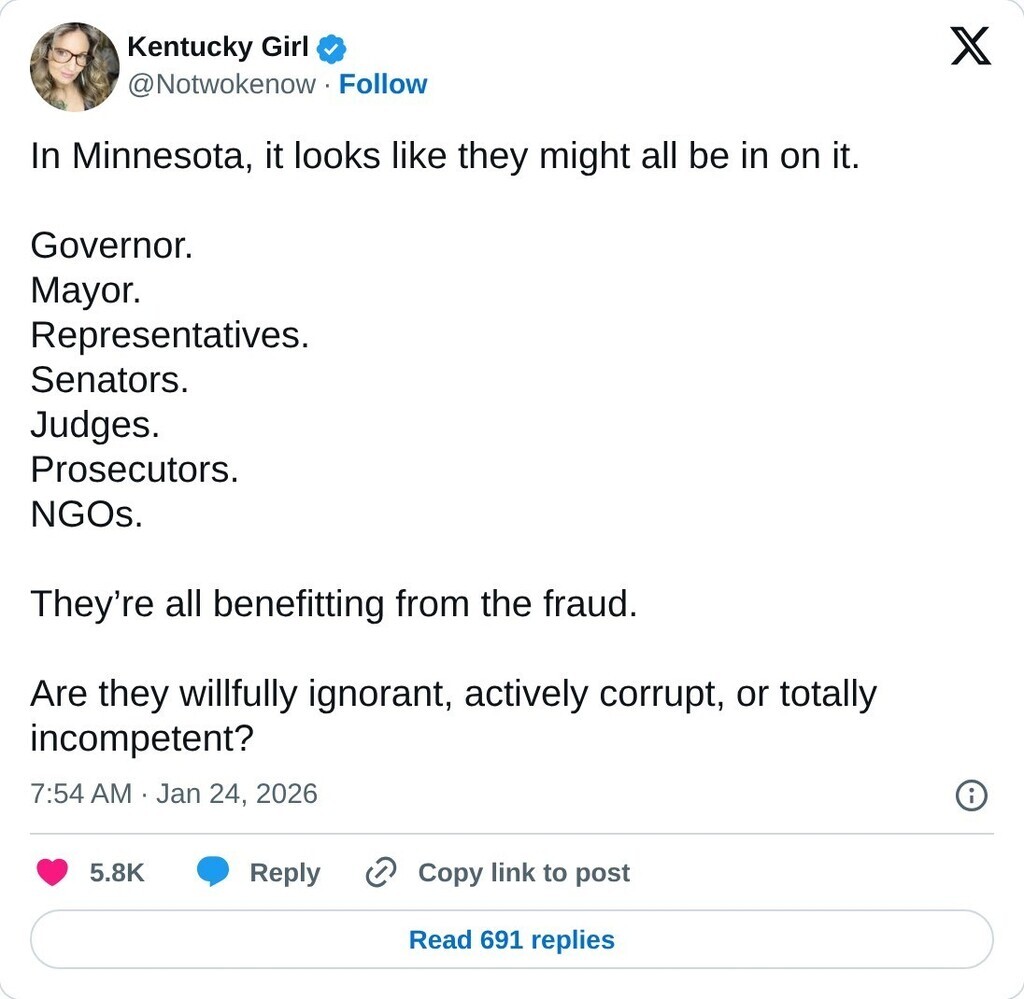Click the blue reply bubble icon

[x=212, y=872]
